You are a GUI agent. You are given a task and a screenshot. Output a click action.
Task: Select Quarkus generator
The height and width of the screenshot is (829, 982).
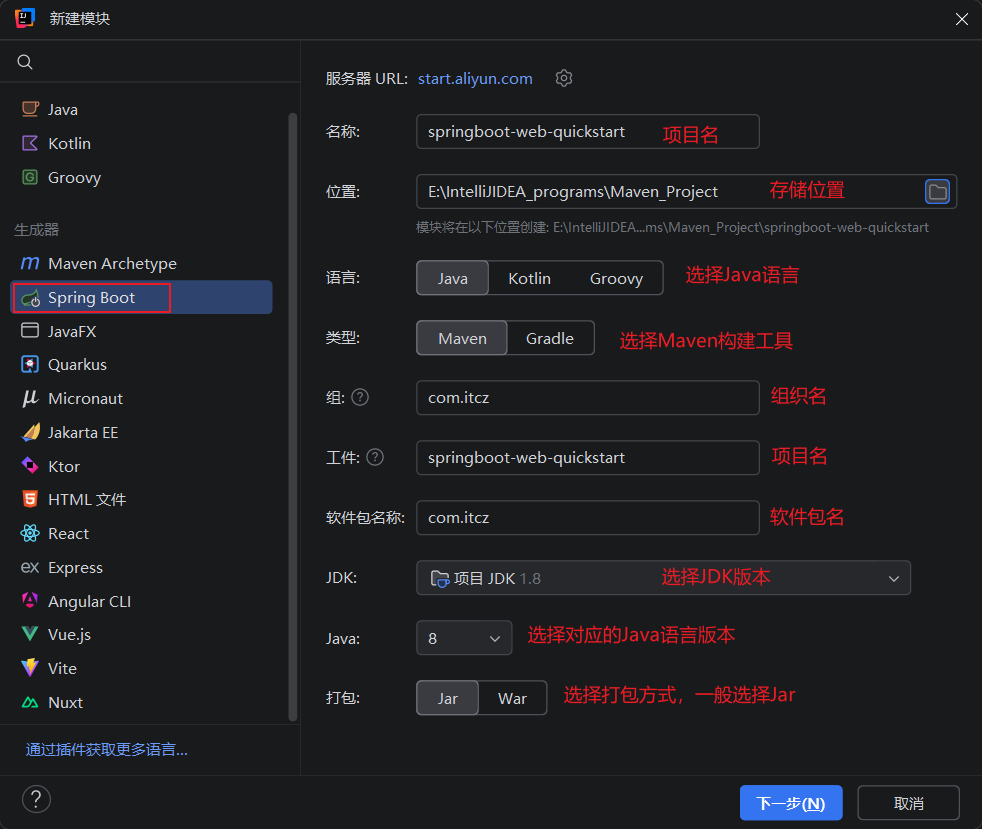(142, 364)
